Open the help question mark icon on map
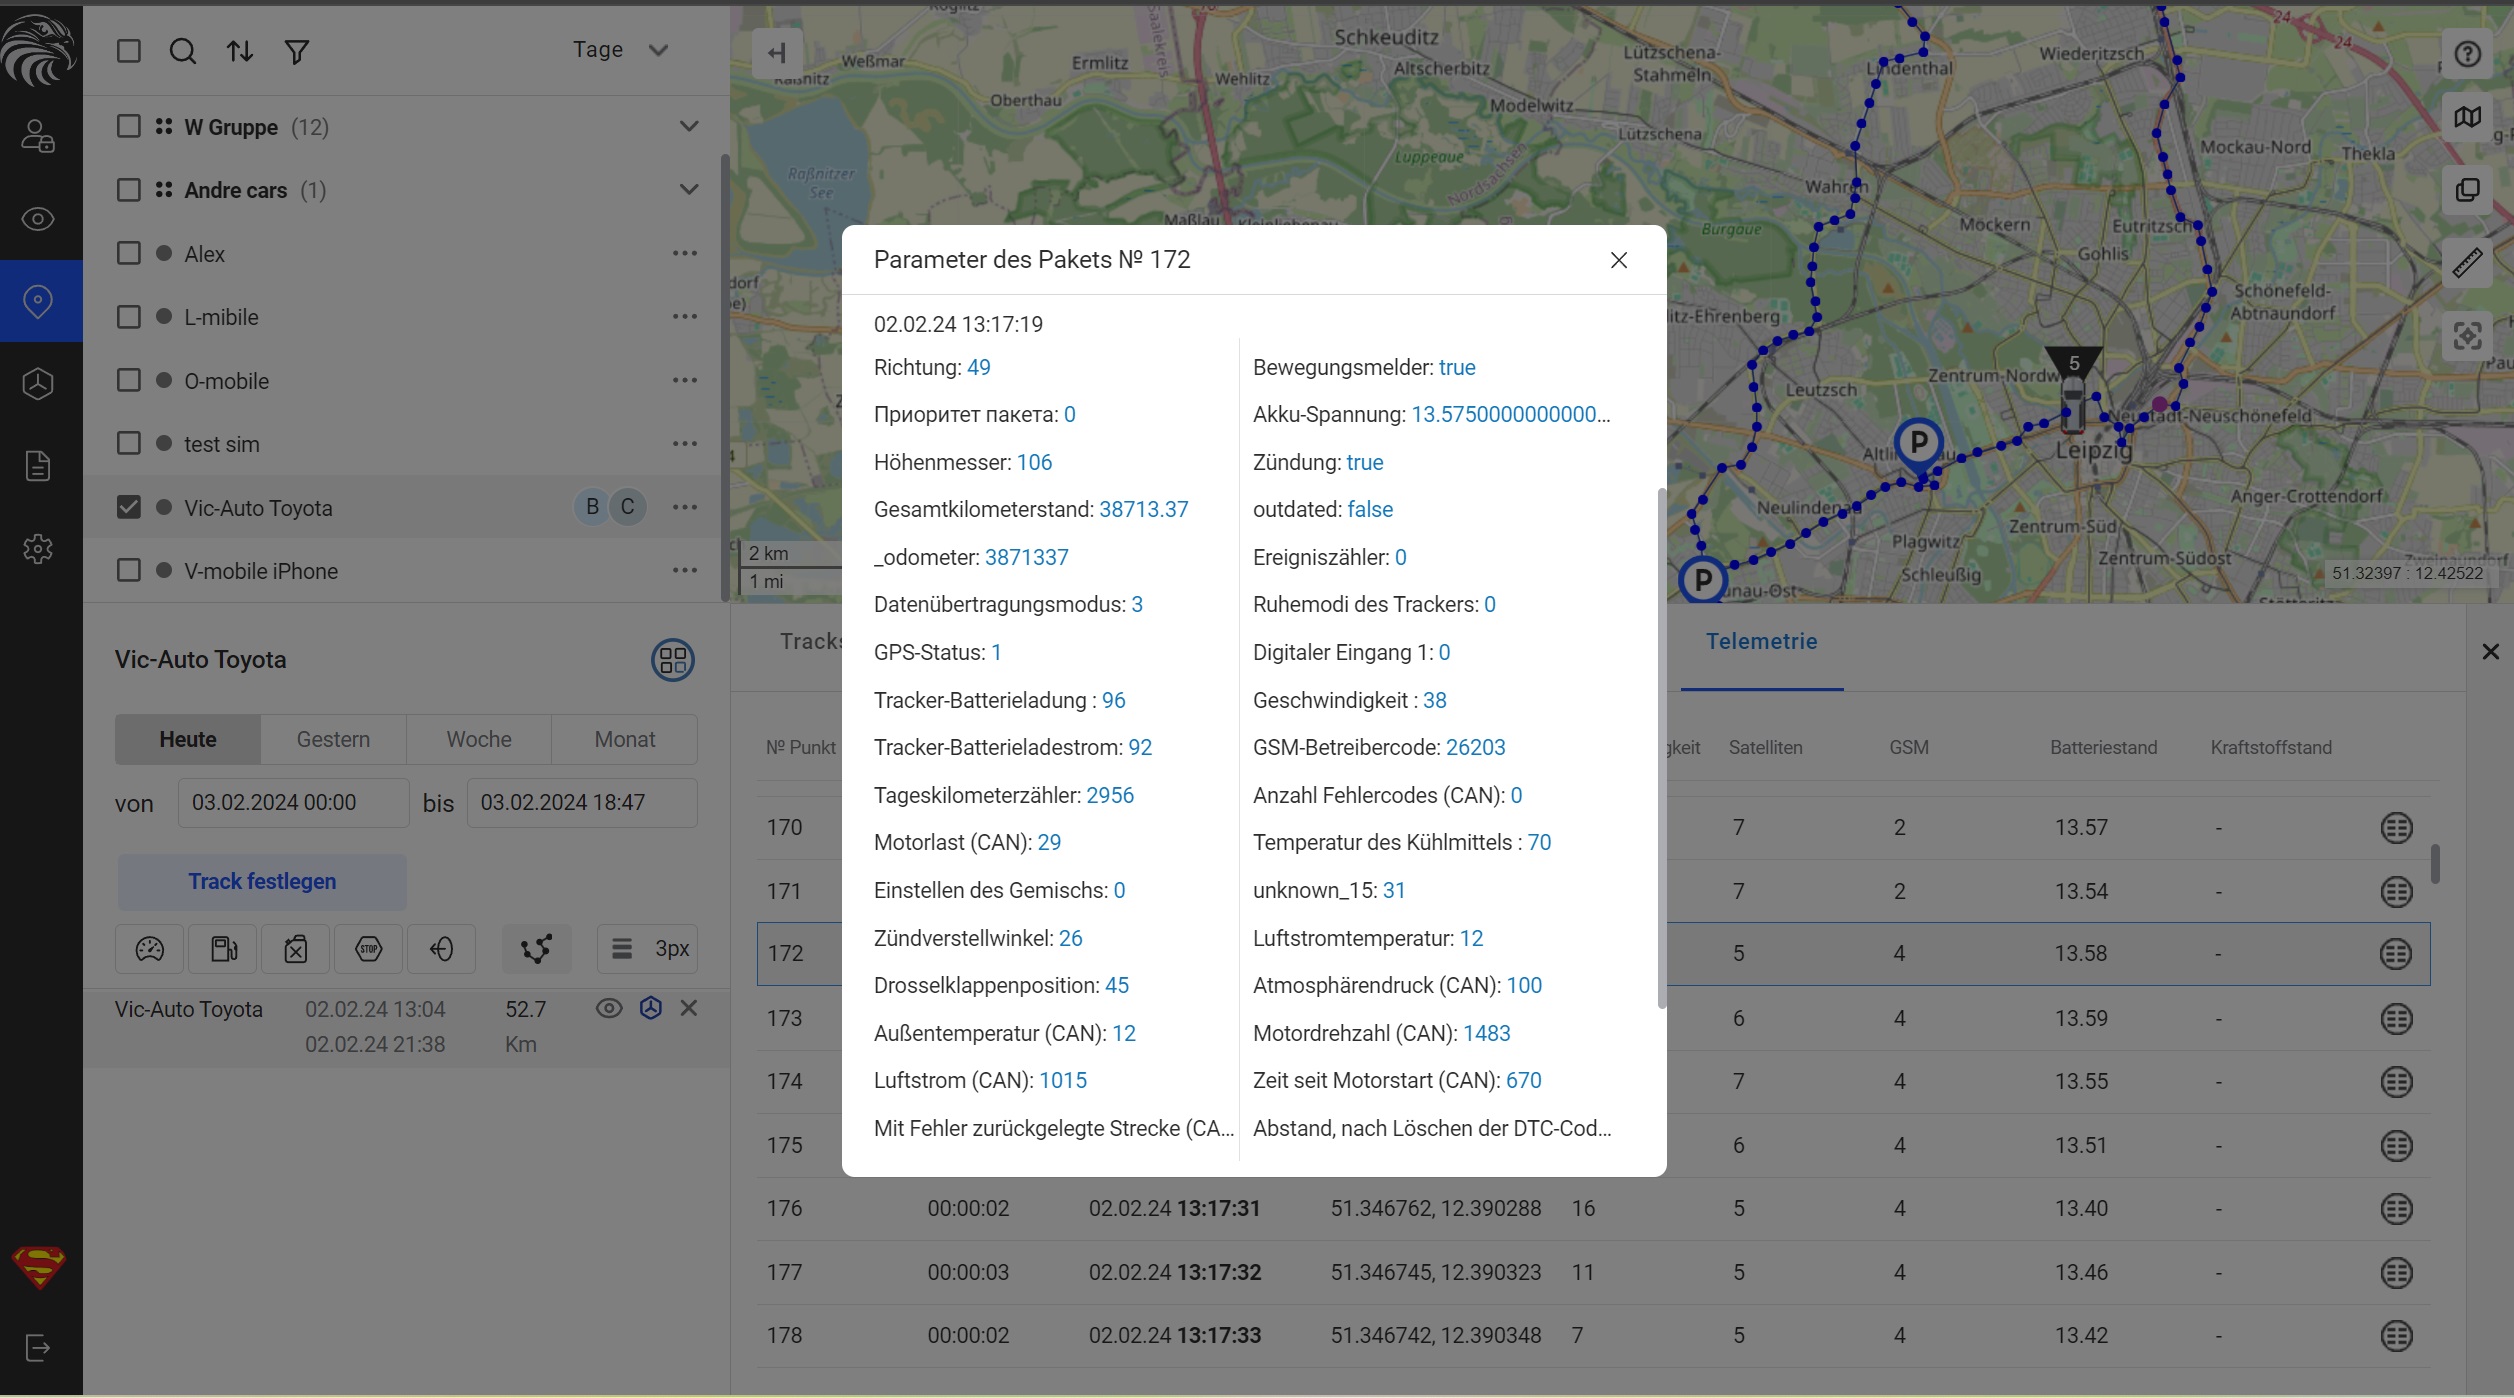Viewport: 2514px width, 1398px height. tap(2468, 54)
